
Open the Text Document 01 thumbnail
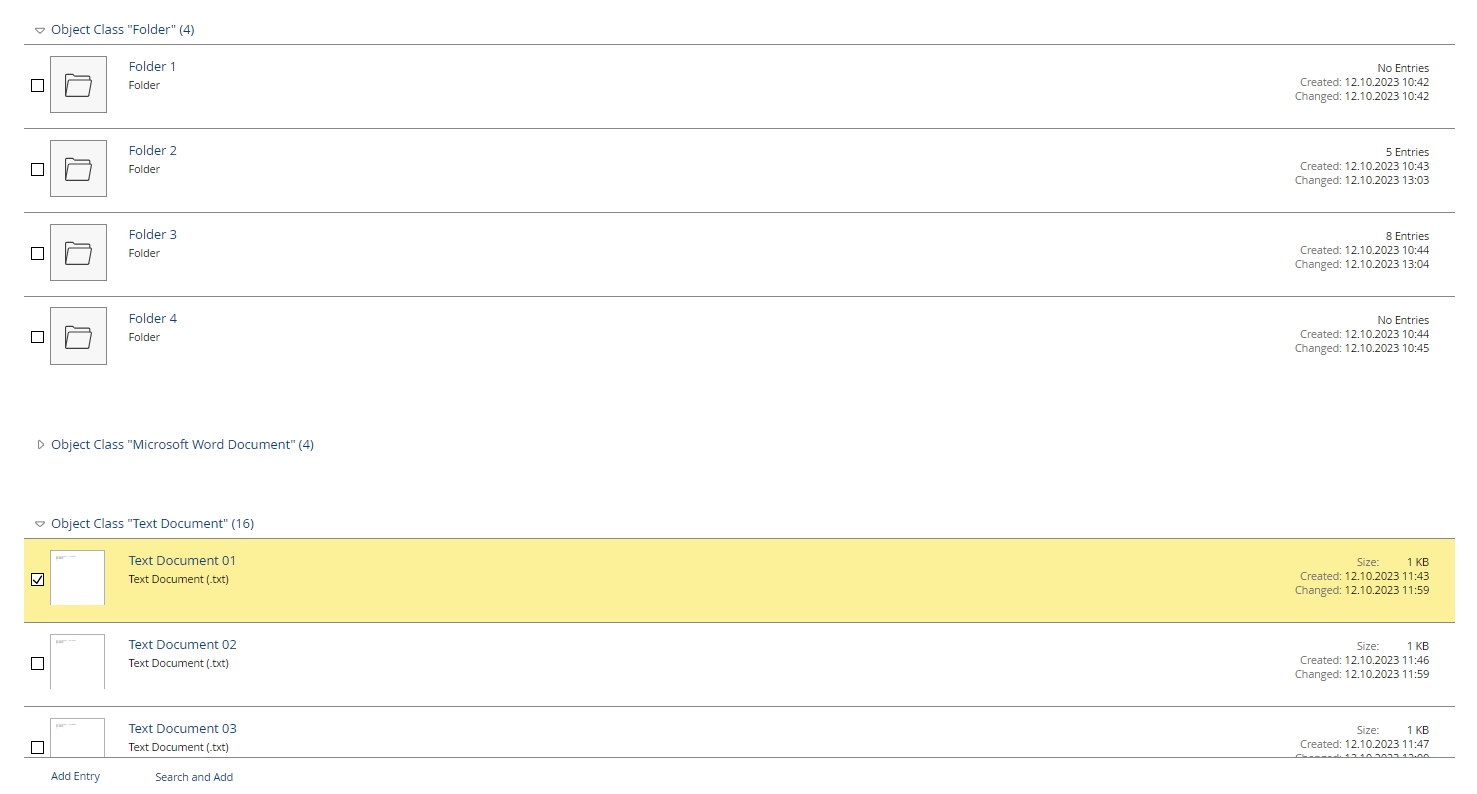(77, 578)
